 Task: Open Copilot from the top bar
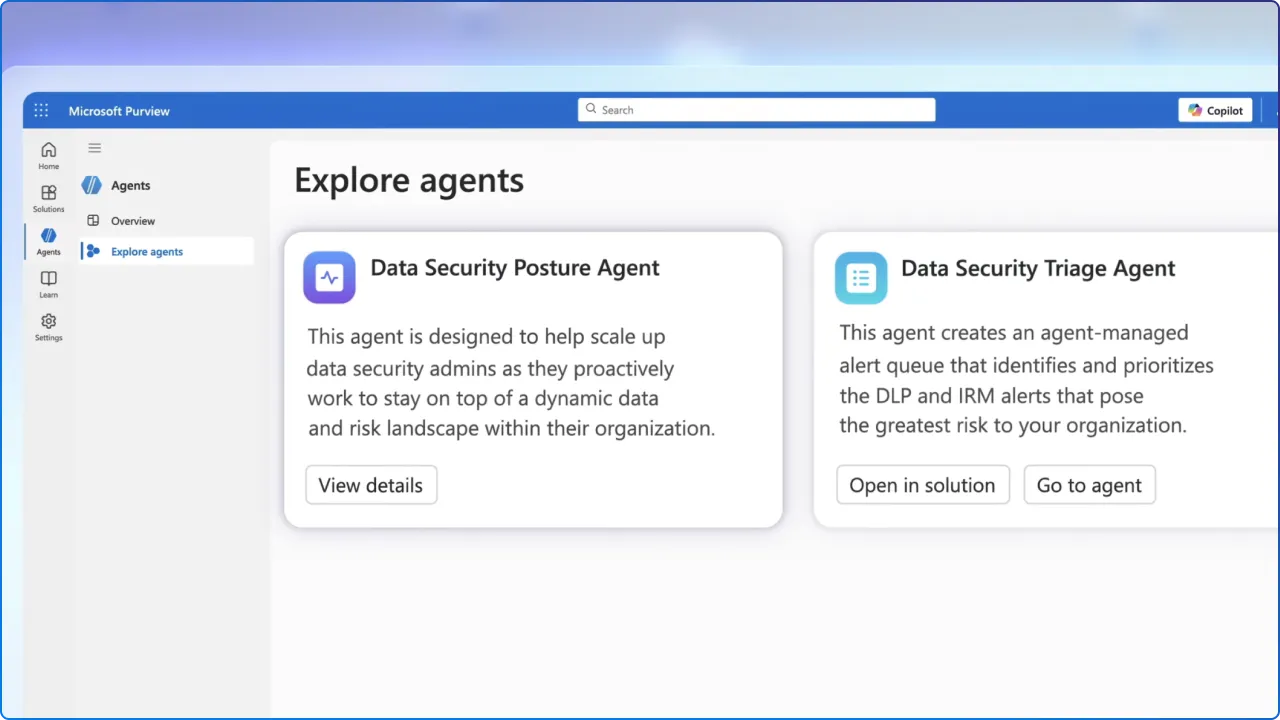coord(1215,110)
